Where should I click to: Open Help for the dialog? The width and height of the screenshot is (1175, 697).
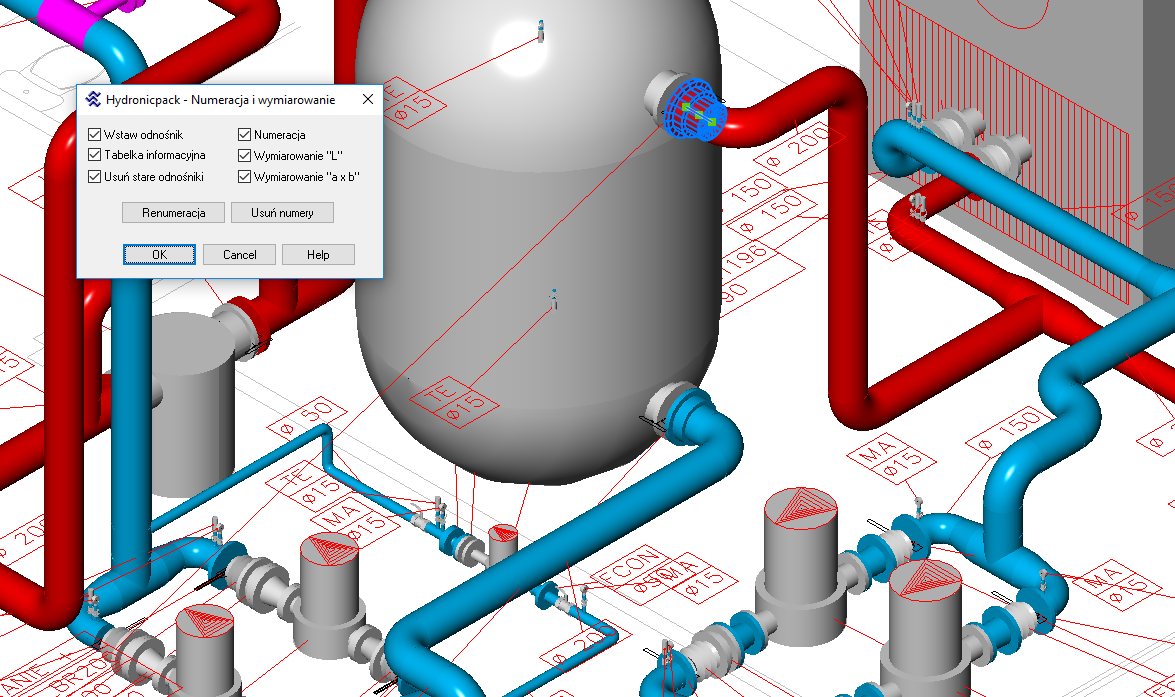tap(318, 255)
